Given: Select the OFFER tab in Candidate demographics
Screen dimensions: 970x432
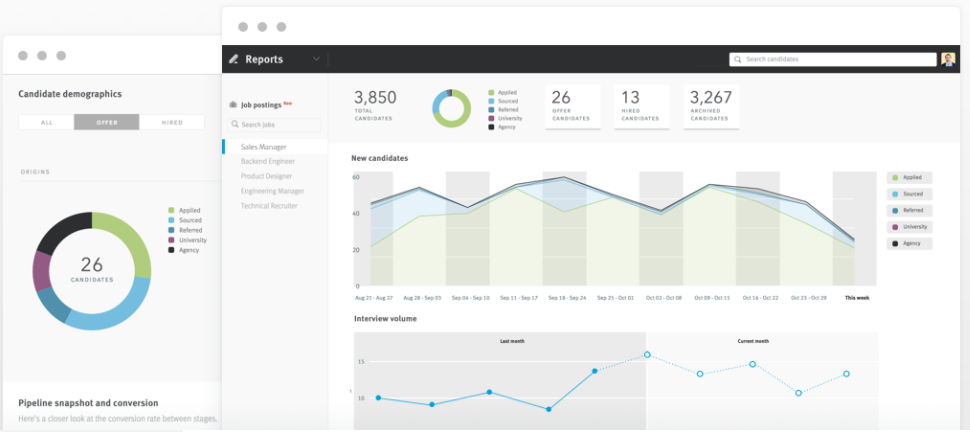Looking at the screenshot, I should pyautogui.click(x=107, y=123).
